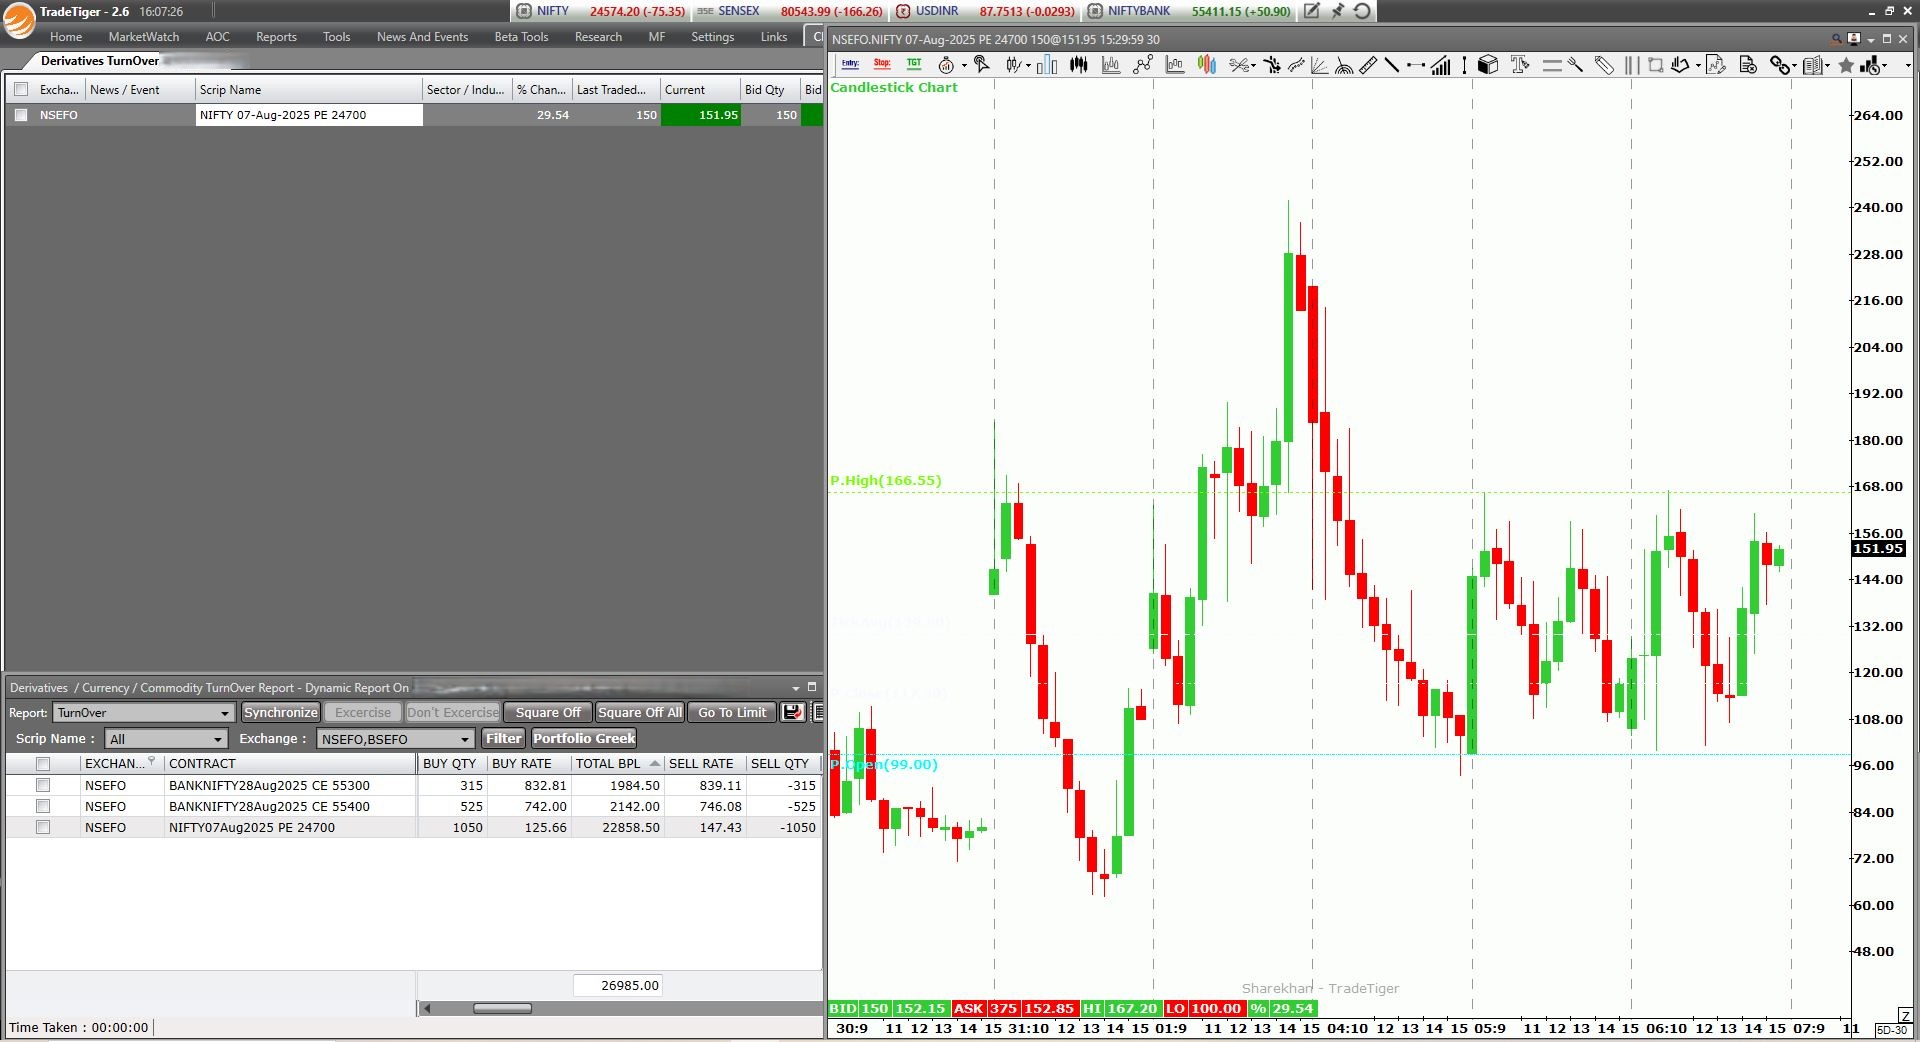Open the Report TurnOver dropdown

[144, 712]
